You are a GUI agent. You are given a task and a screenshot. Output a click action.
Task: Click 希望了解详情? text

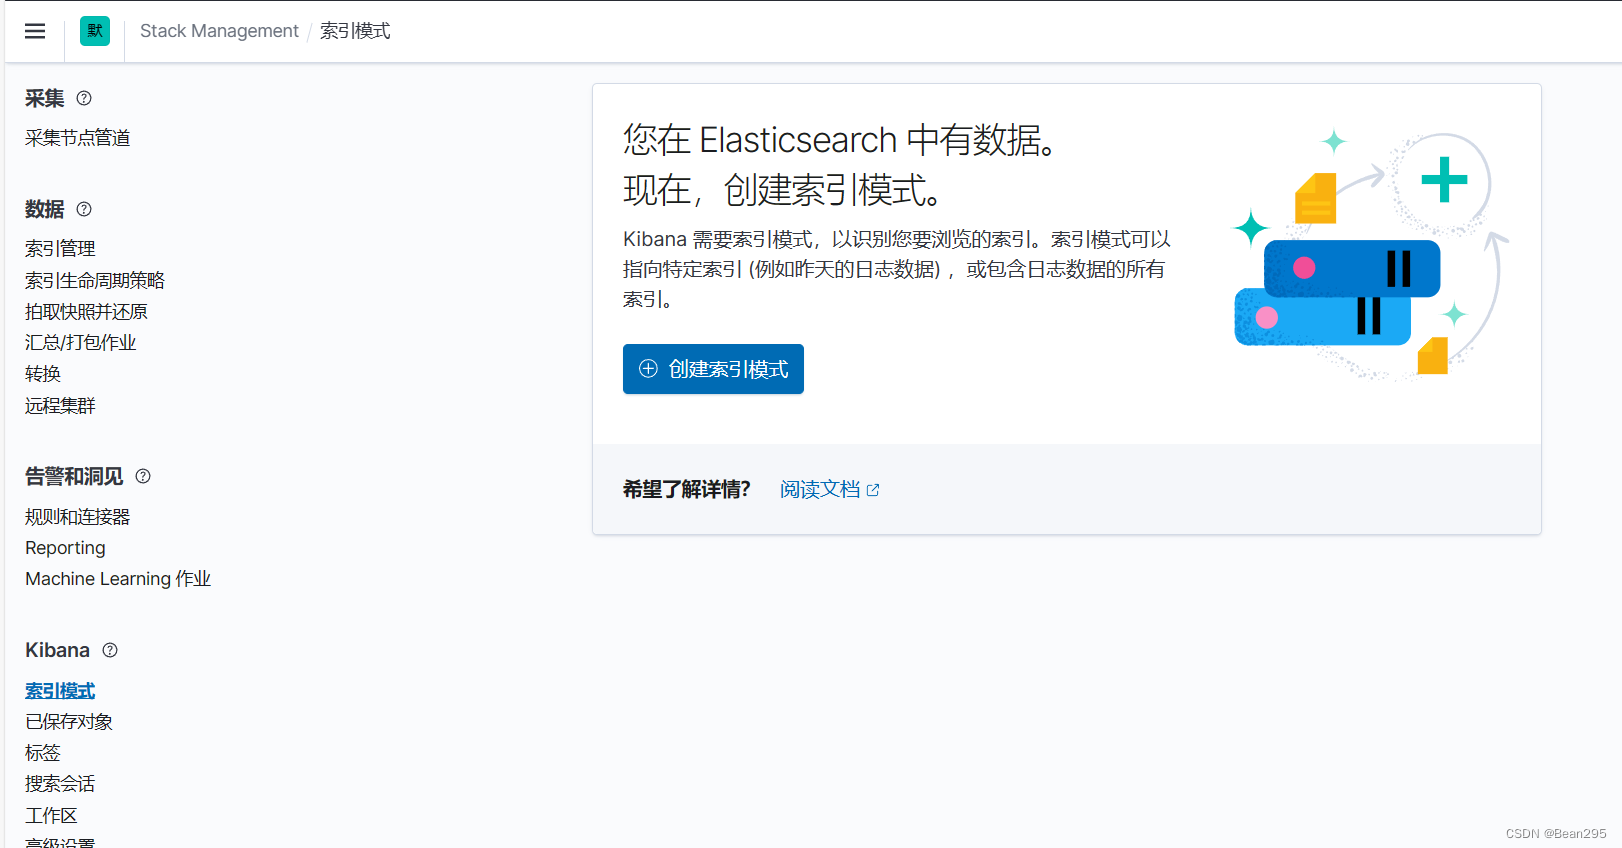coord(687,489)
